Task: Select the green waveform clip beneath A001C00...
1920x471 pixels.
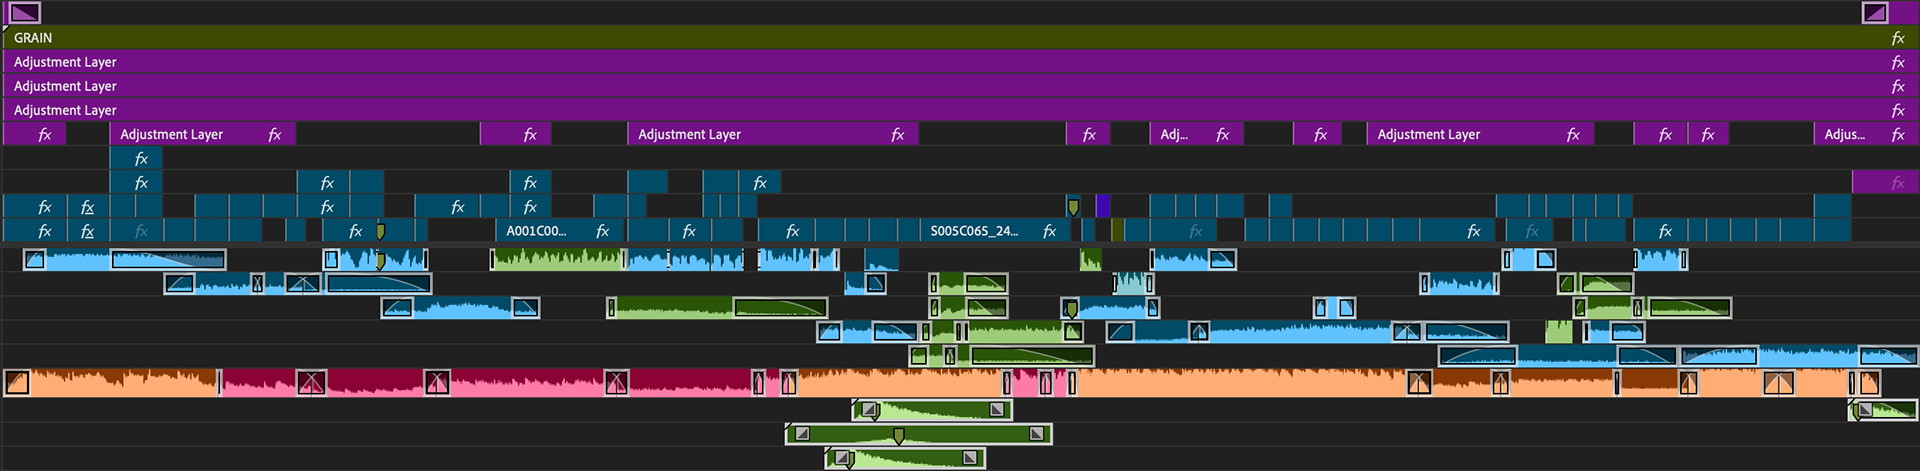Action: (558, 259)
